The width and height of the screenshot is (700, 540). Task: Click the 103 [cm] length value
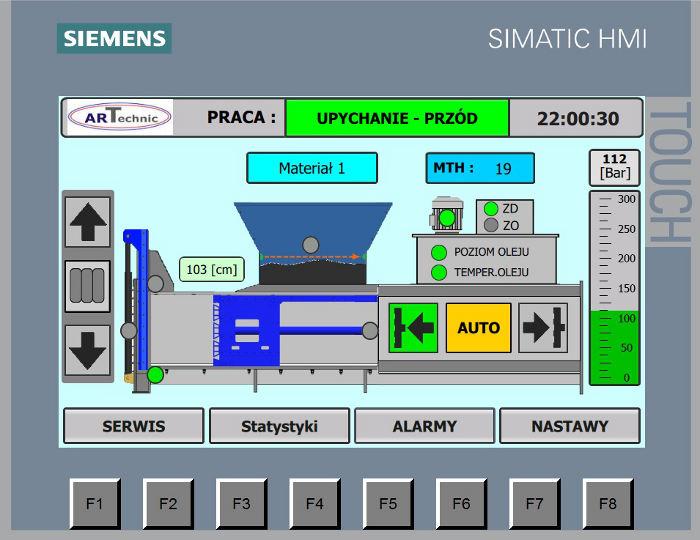[x=212, y=270]
